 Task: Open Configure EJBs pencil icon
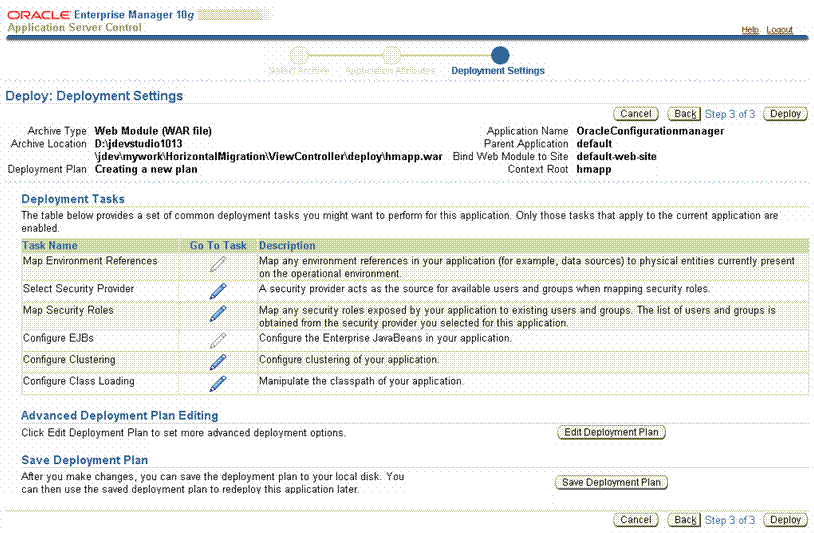[218, 340]
